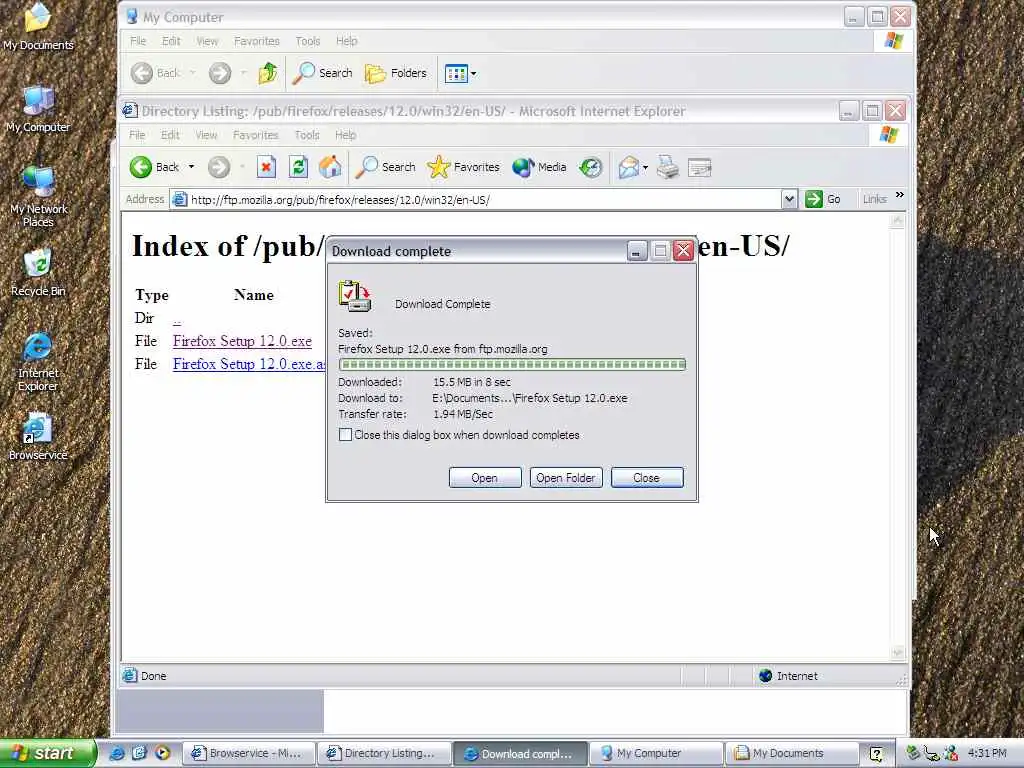The height and width of the screenshot is (768, 1024).
Task: Open Tools menu in Internet Explorer
Action: click(306, 135)
